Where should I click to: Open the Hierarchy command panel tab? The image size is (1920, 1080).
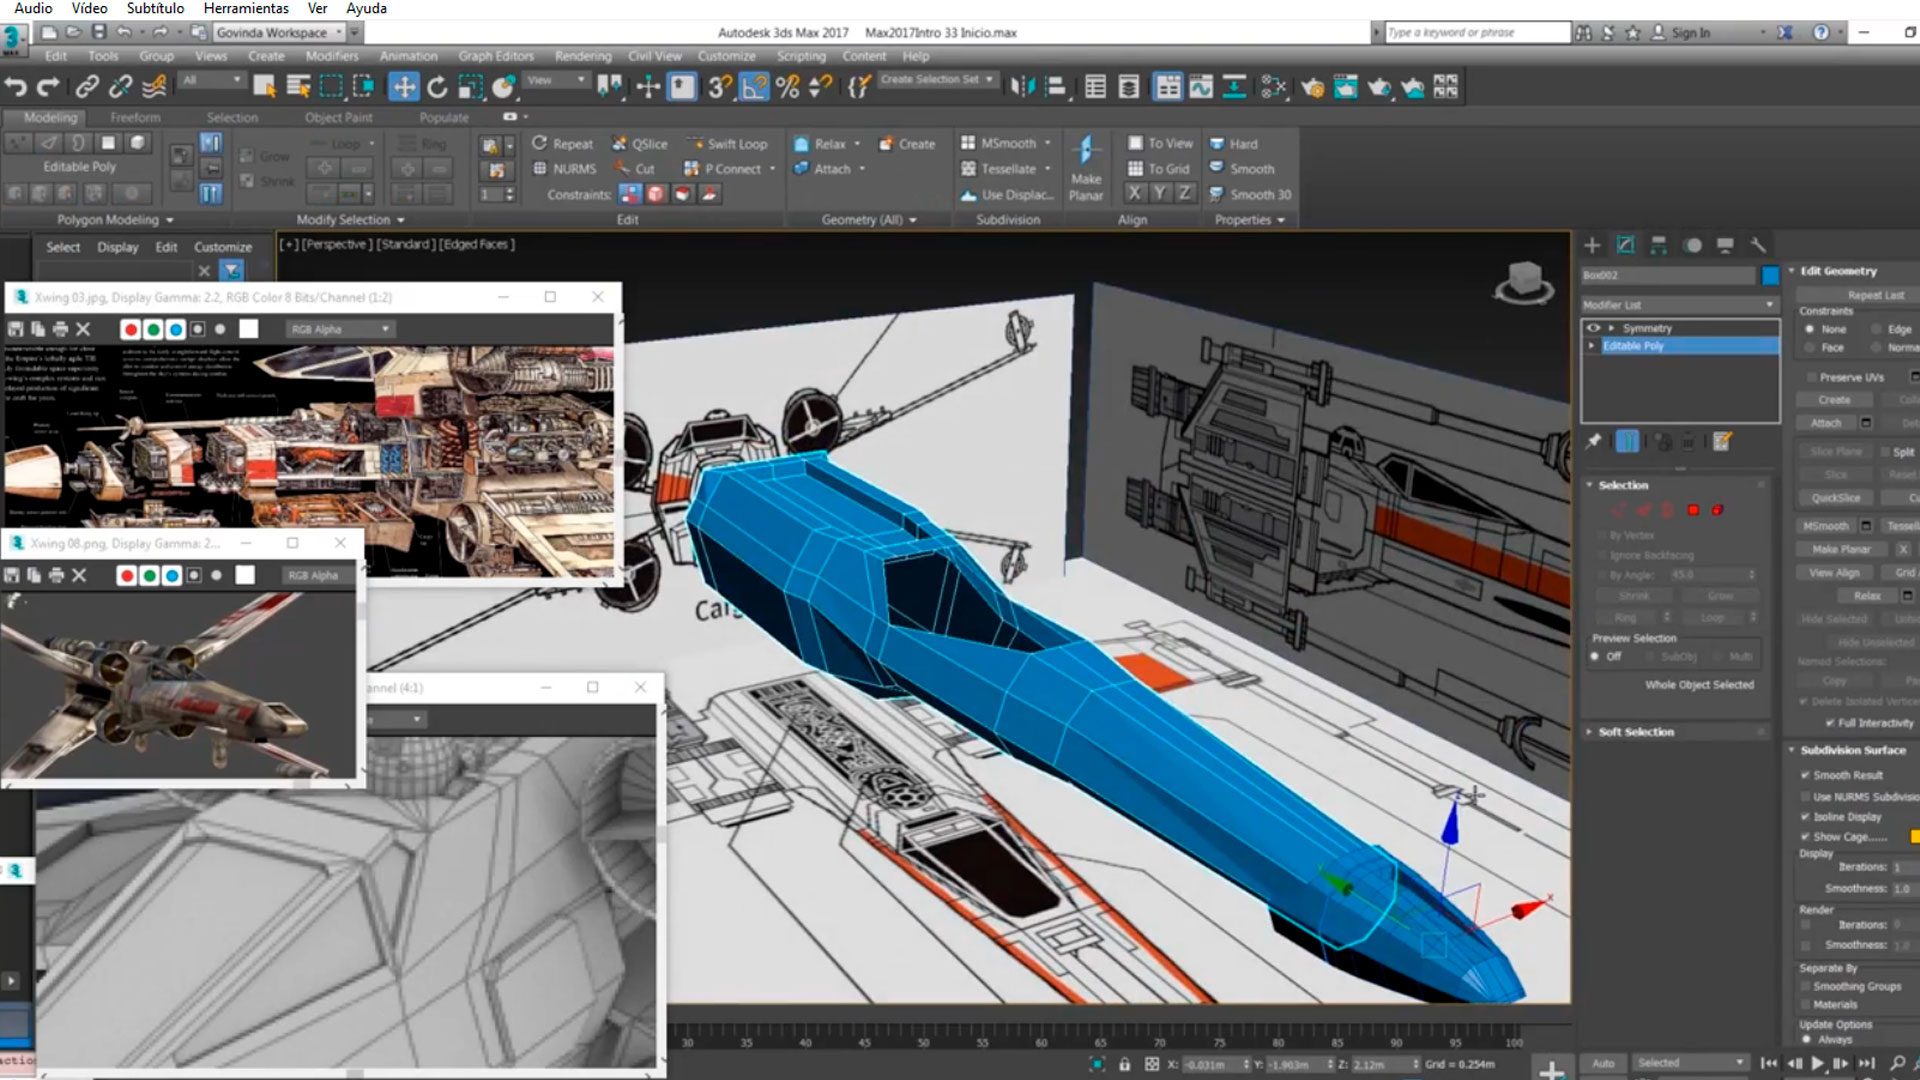[x=1659, y=245]
